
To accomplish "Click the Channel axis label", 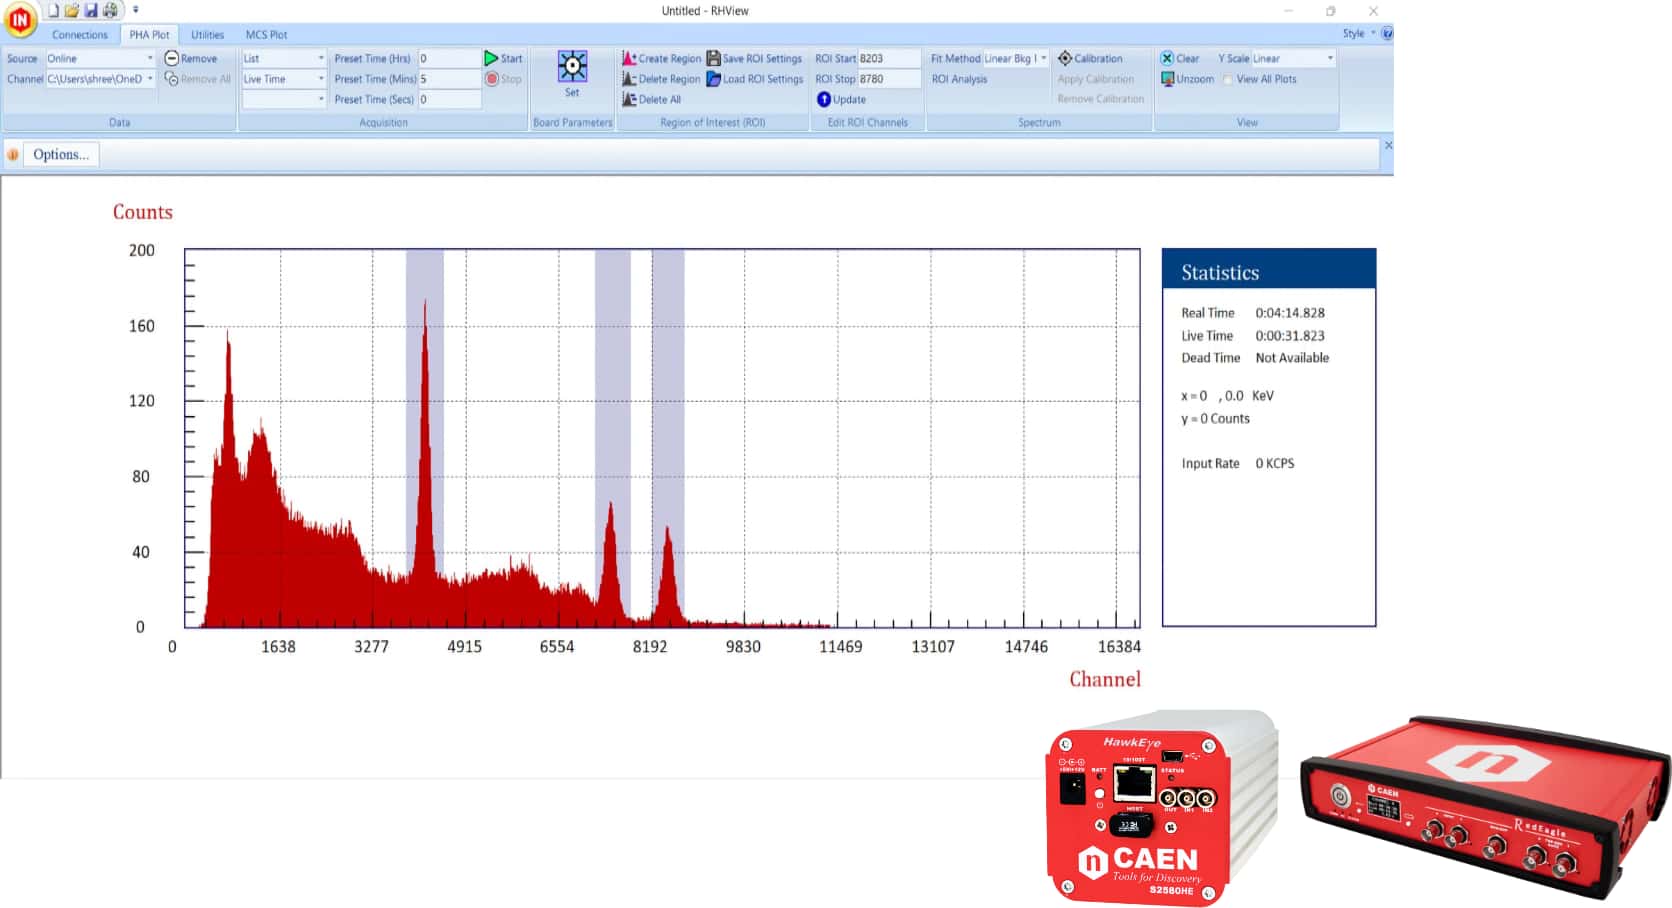I will pyautogui.click(x=1105, y=679).
